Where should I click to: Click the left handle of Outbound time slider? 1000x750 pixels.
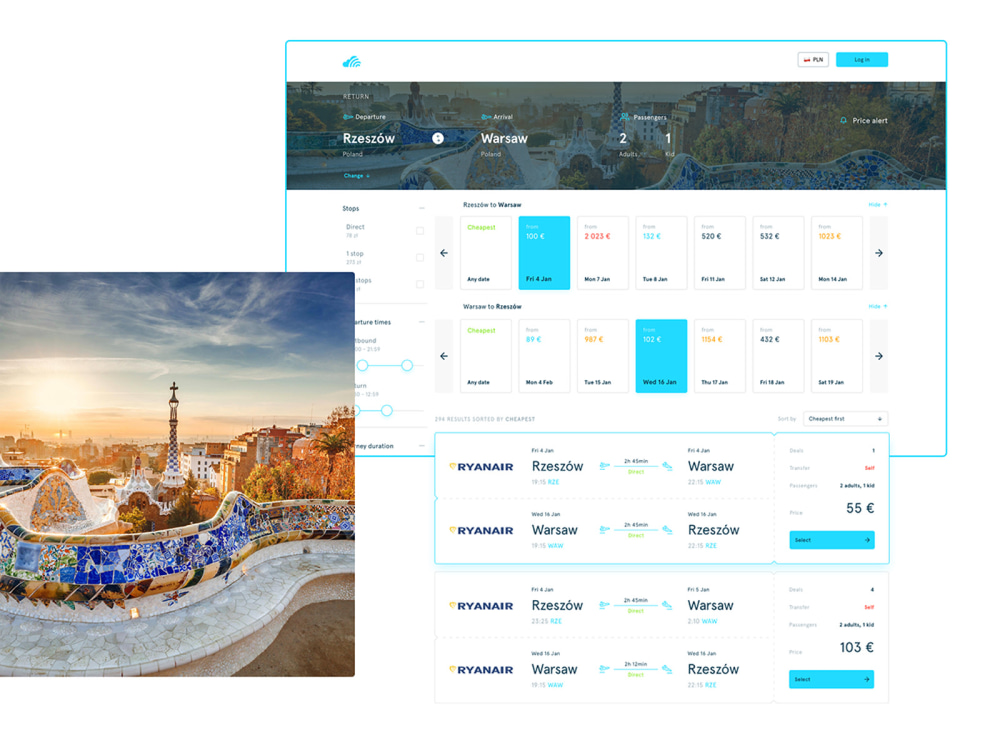point(362,365)
